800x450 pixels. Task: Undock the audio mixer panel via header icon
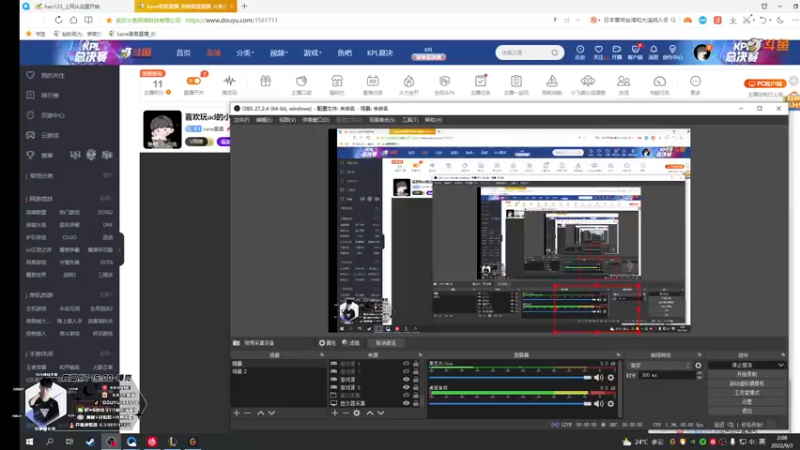[x=618, y=355]
